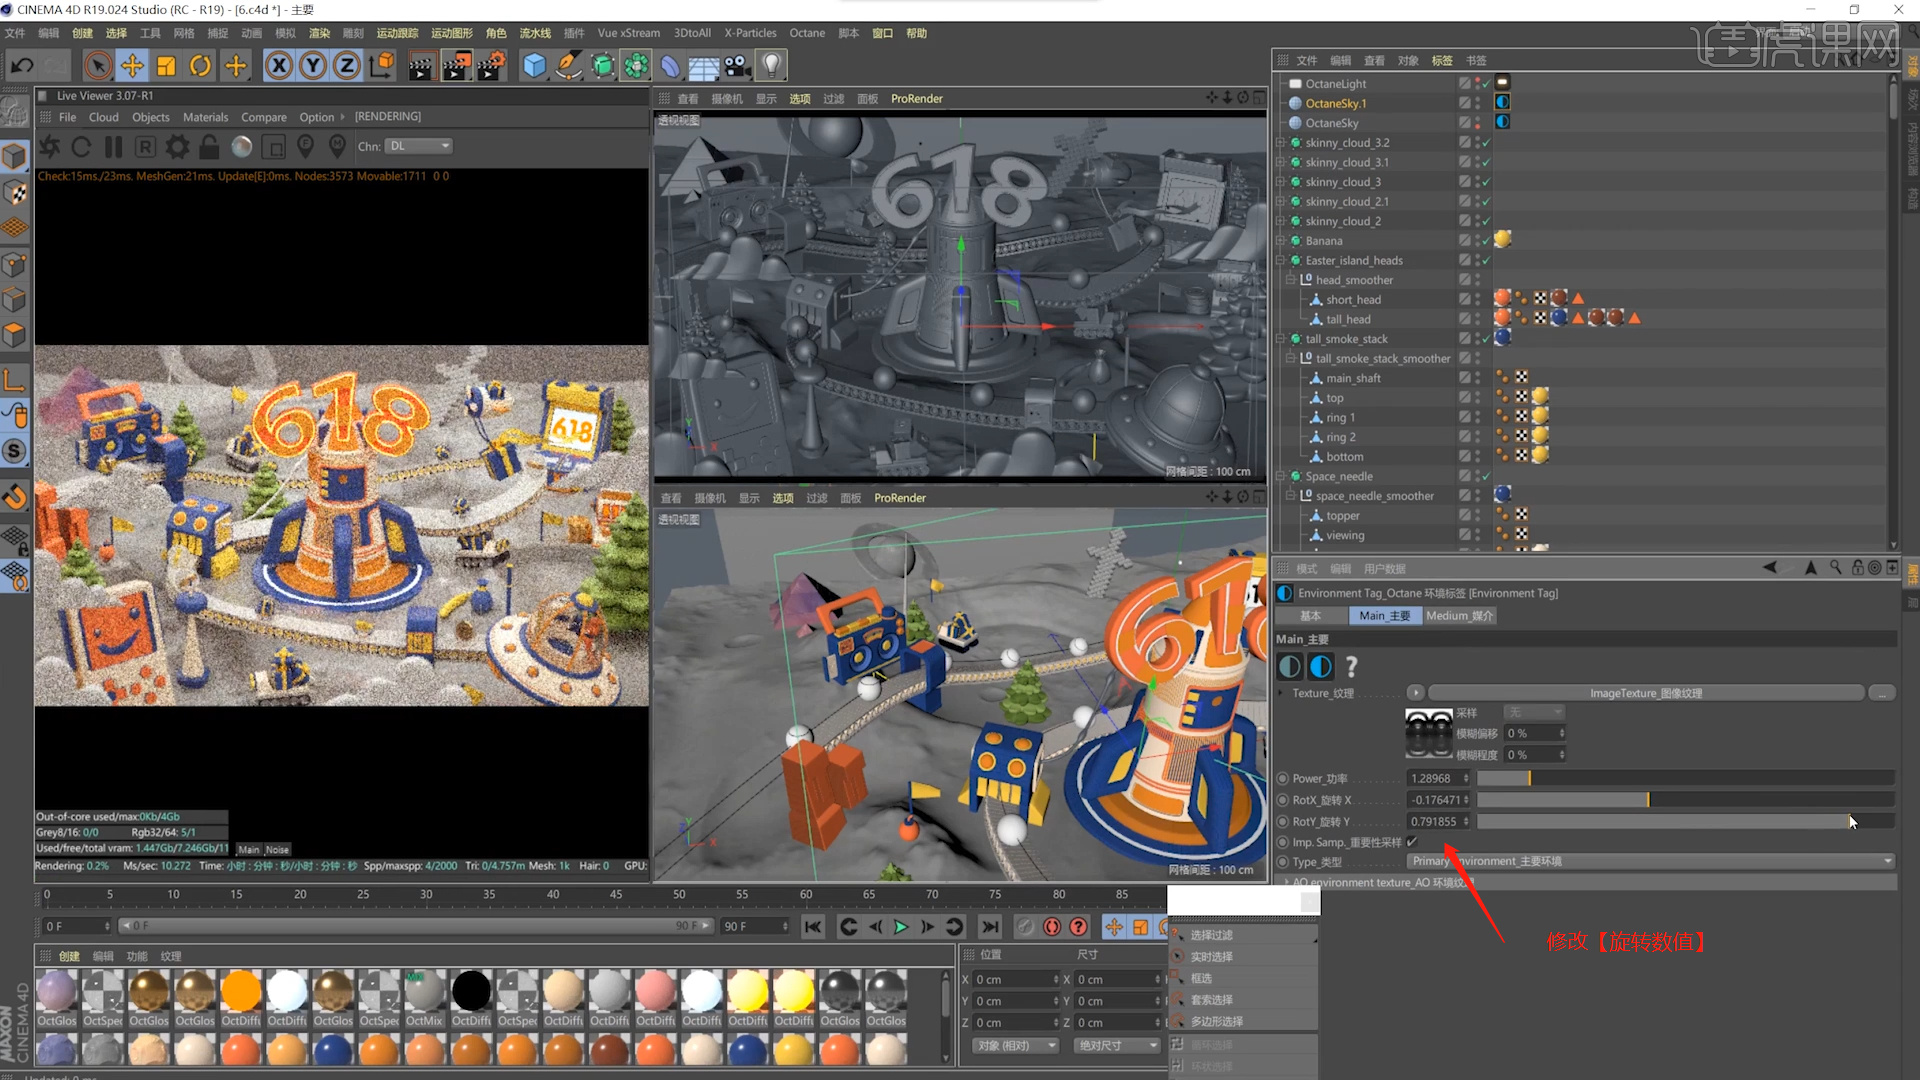Click the Render to Picture Viewer icon
1920x1080 pixels.
pos(456,65)
